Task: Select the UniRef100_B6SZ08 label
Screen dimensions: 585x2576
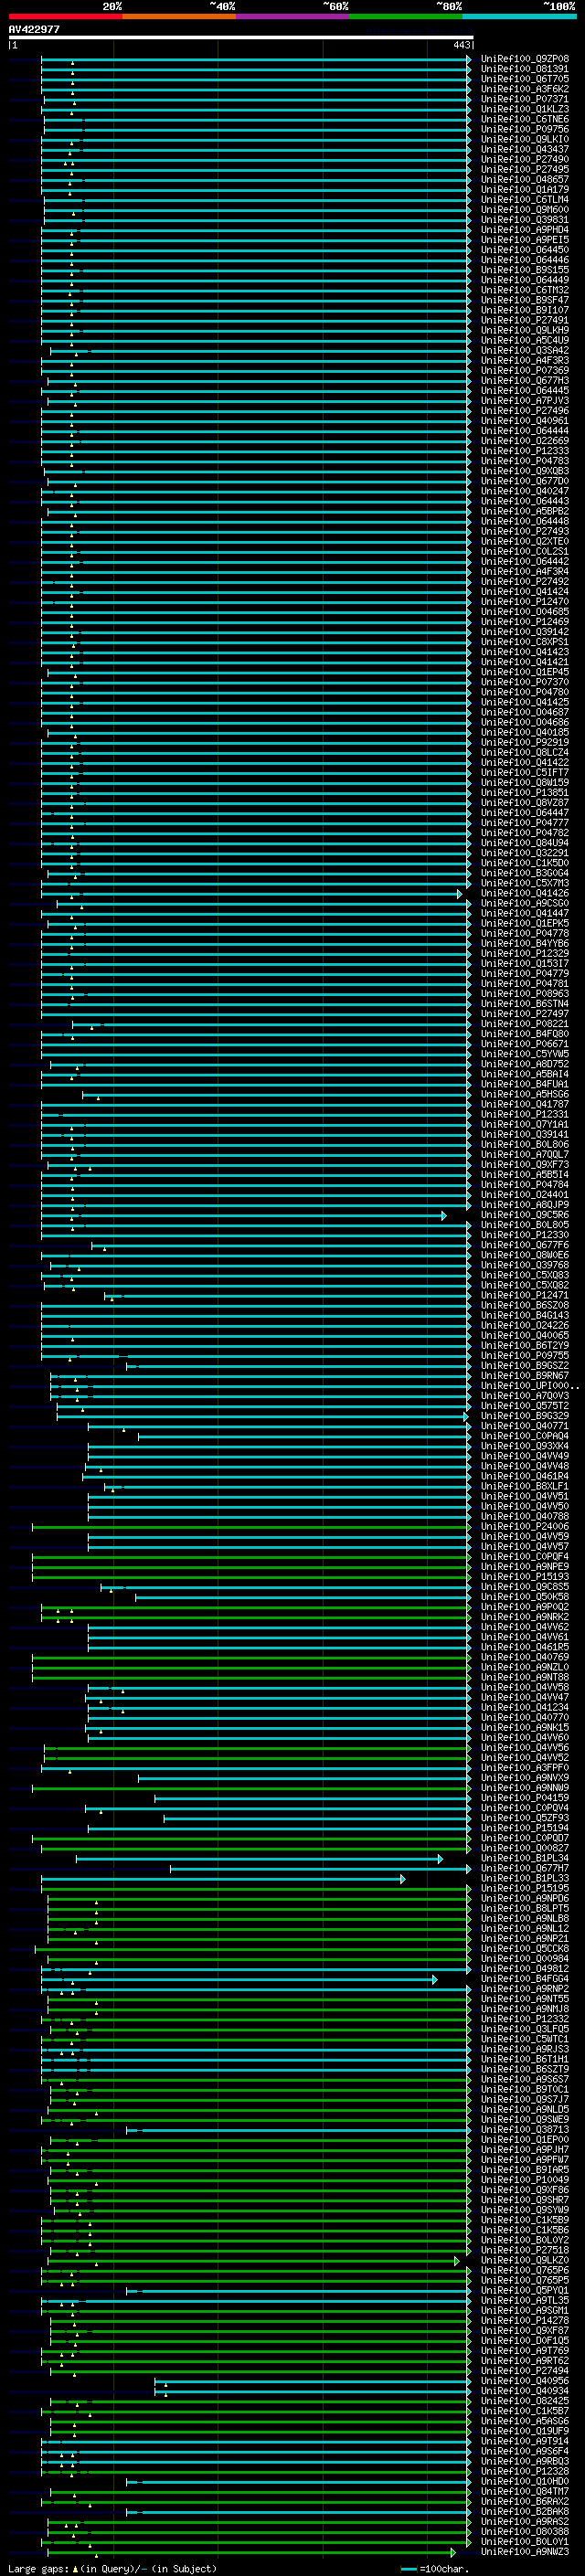Action: pyautogui.click(x=525, y=1304)
